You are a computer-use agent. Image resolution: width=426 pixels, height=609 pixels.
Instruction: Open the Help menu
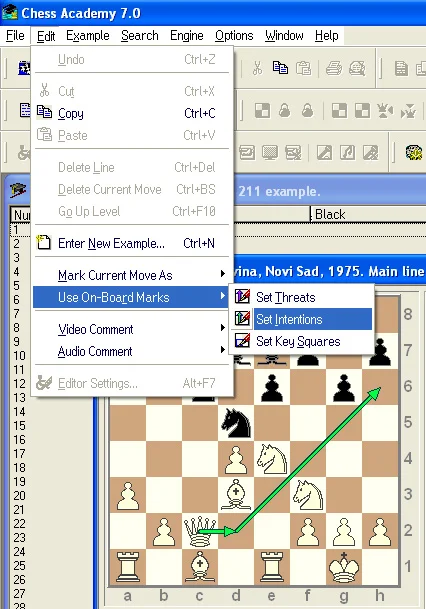click(x=327, y=36)
